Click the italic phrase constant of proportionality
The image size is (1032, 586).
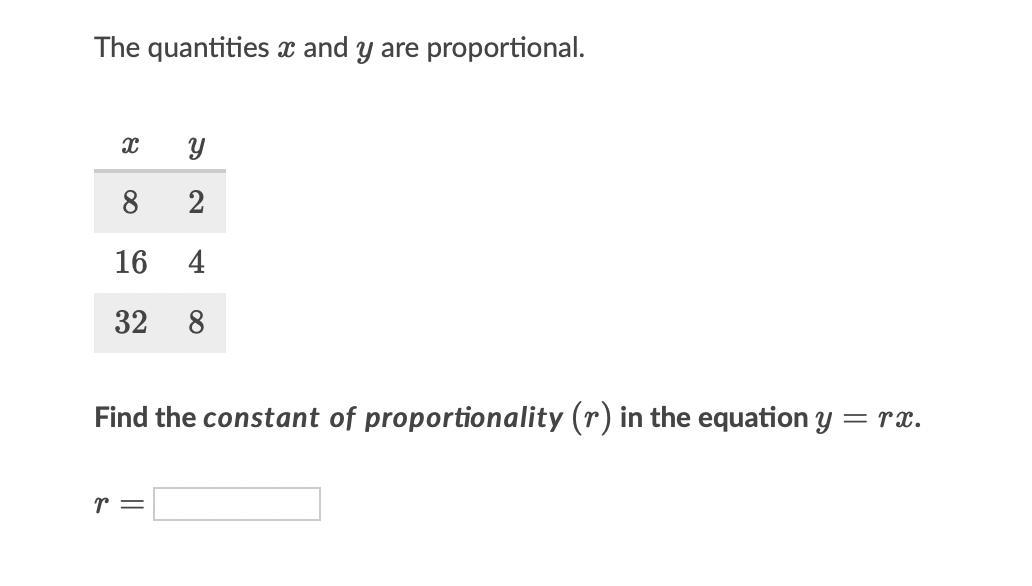point(383,418)
